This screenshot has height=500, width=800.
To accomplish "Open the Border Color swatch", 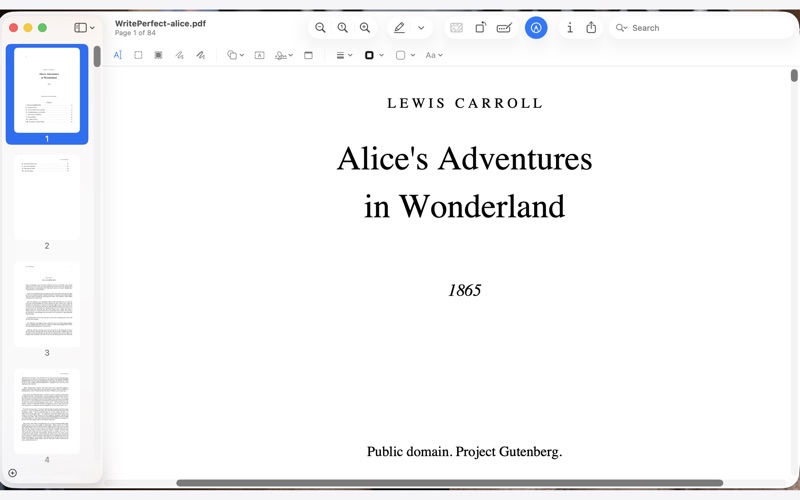I will click(374, 55).
